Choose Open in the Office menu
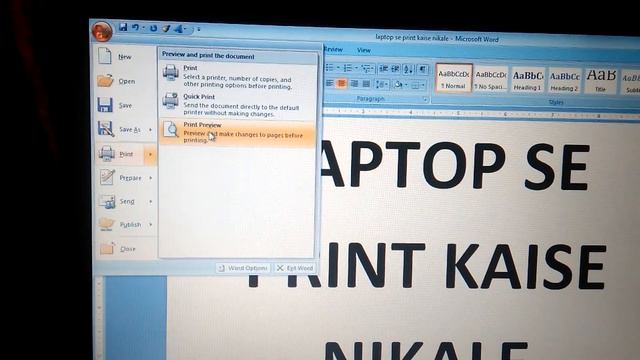This screenshot has width=640, height=360. pyautogui.click(x=125, y=81)
